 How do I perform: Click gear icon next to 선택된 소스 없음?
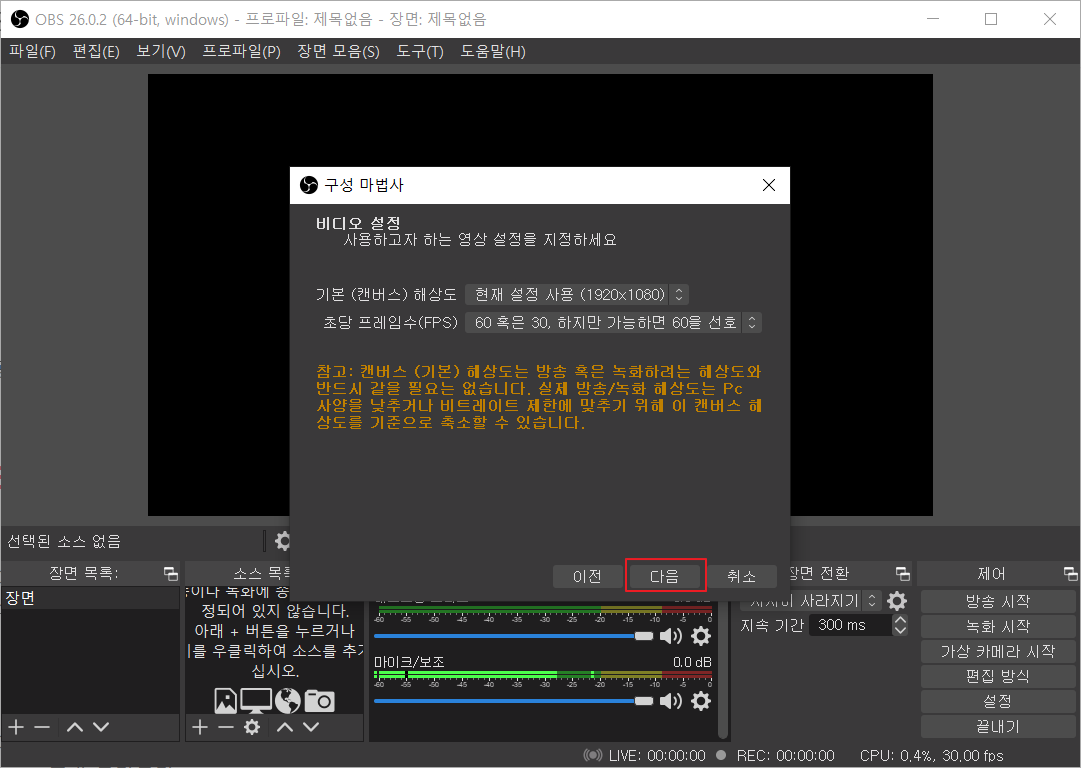(x=282, y=540)
